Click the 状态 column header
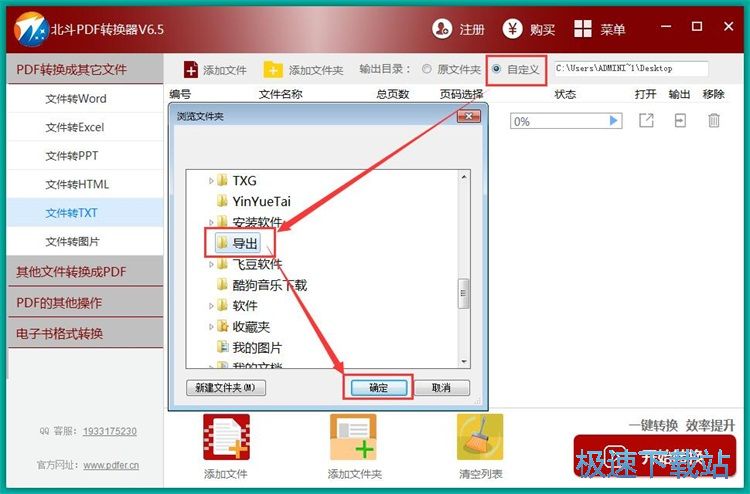The height and width of the screenshot is (494, 750). 565,94
